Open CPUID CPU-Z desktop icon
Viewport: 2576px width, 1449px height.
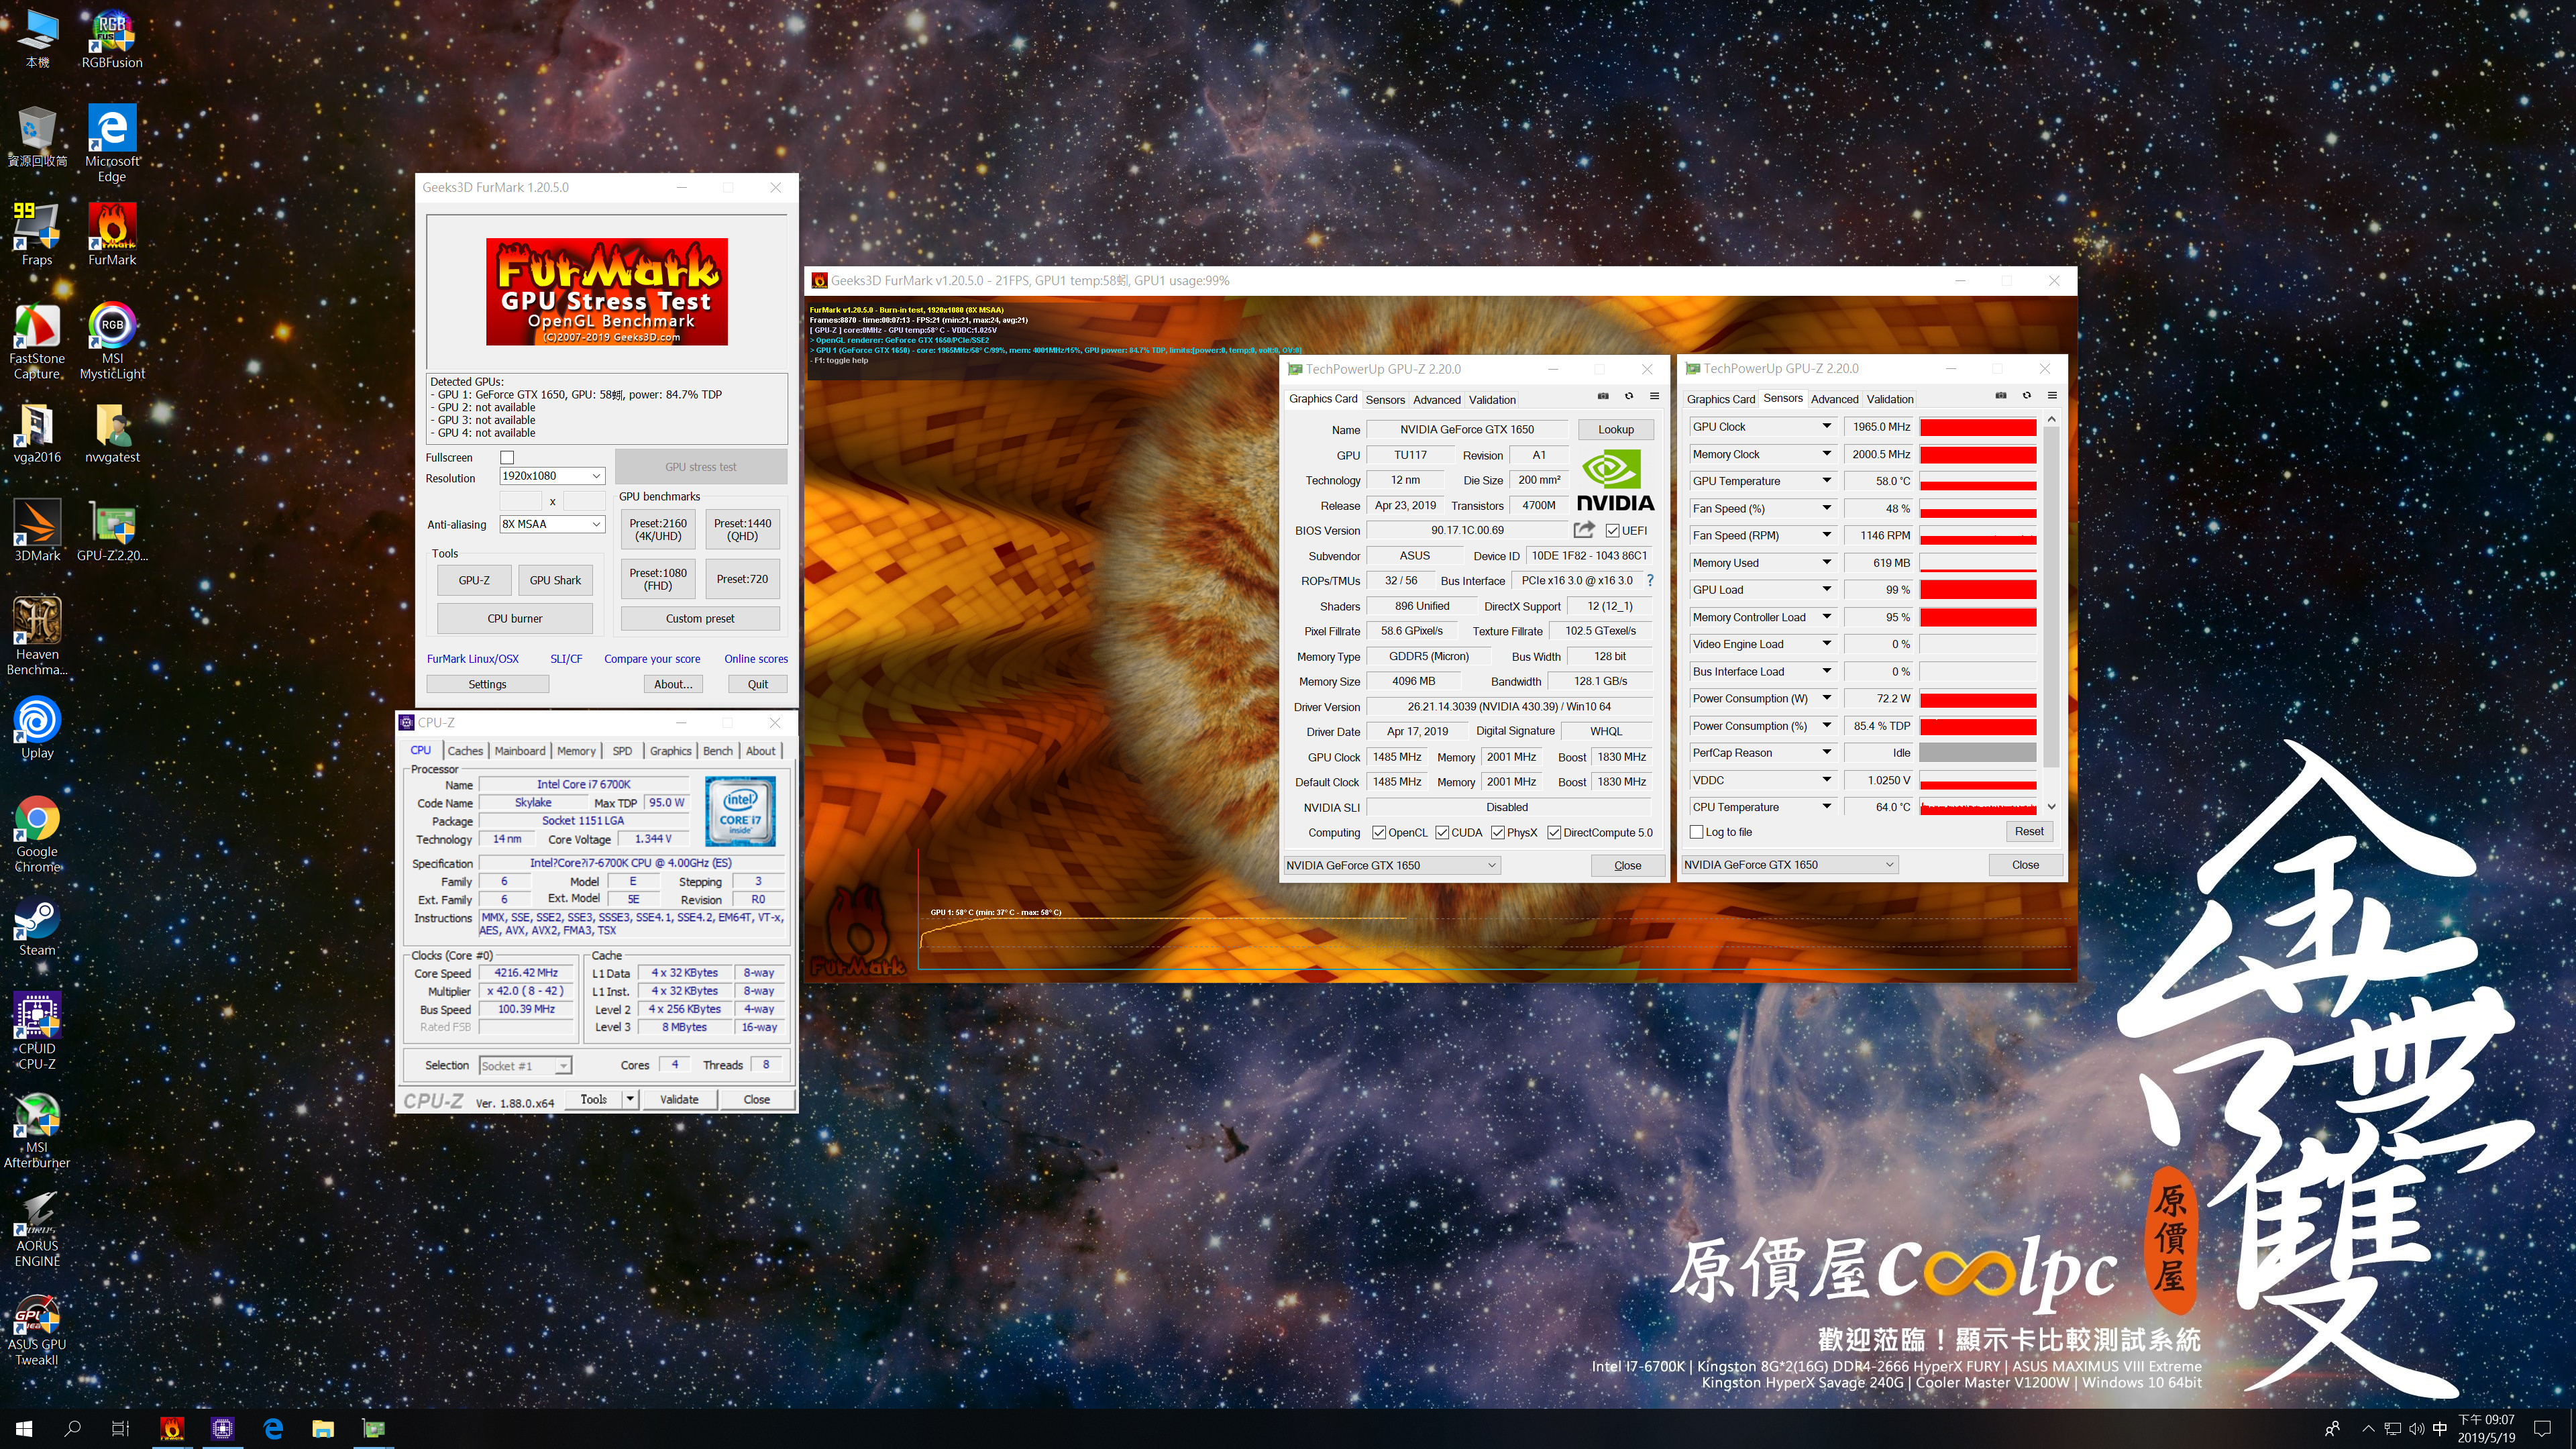[x=37, y=1031]
